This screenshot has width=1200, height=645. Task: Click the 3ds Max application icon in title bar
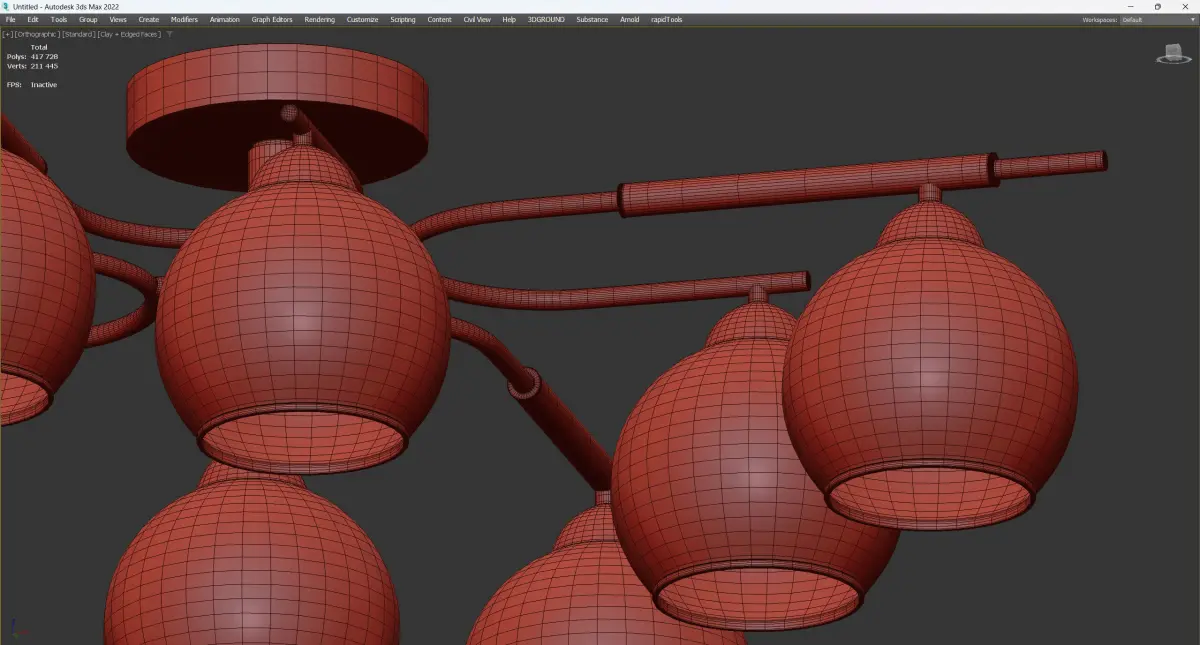click(x=6, y=6)
